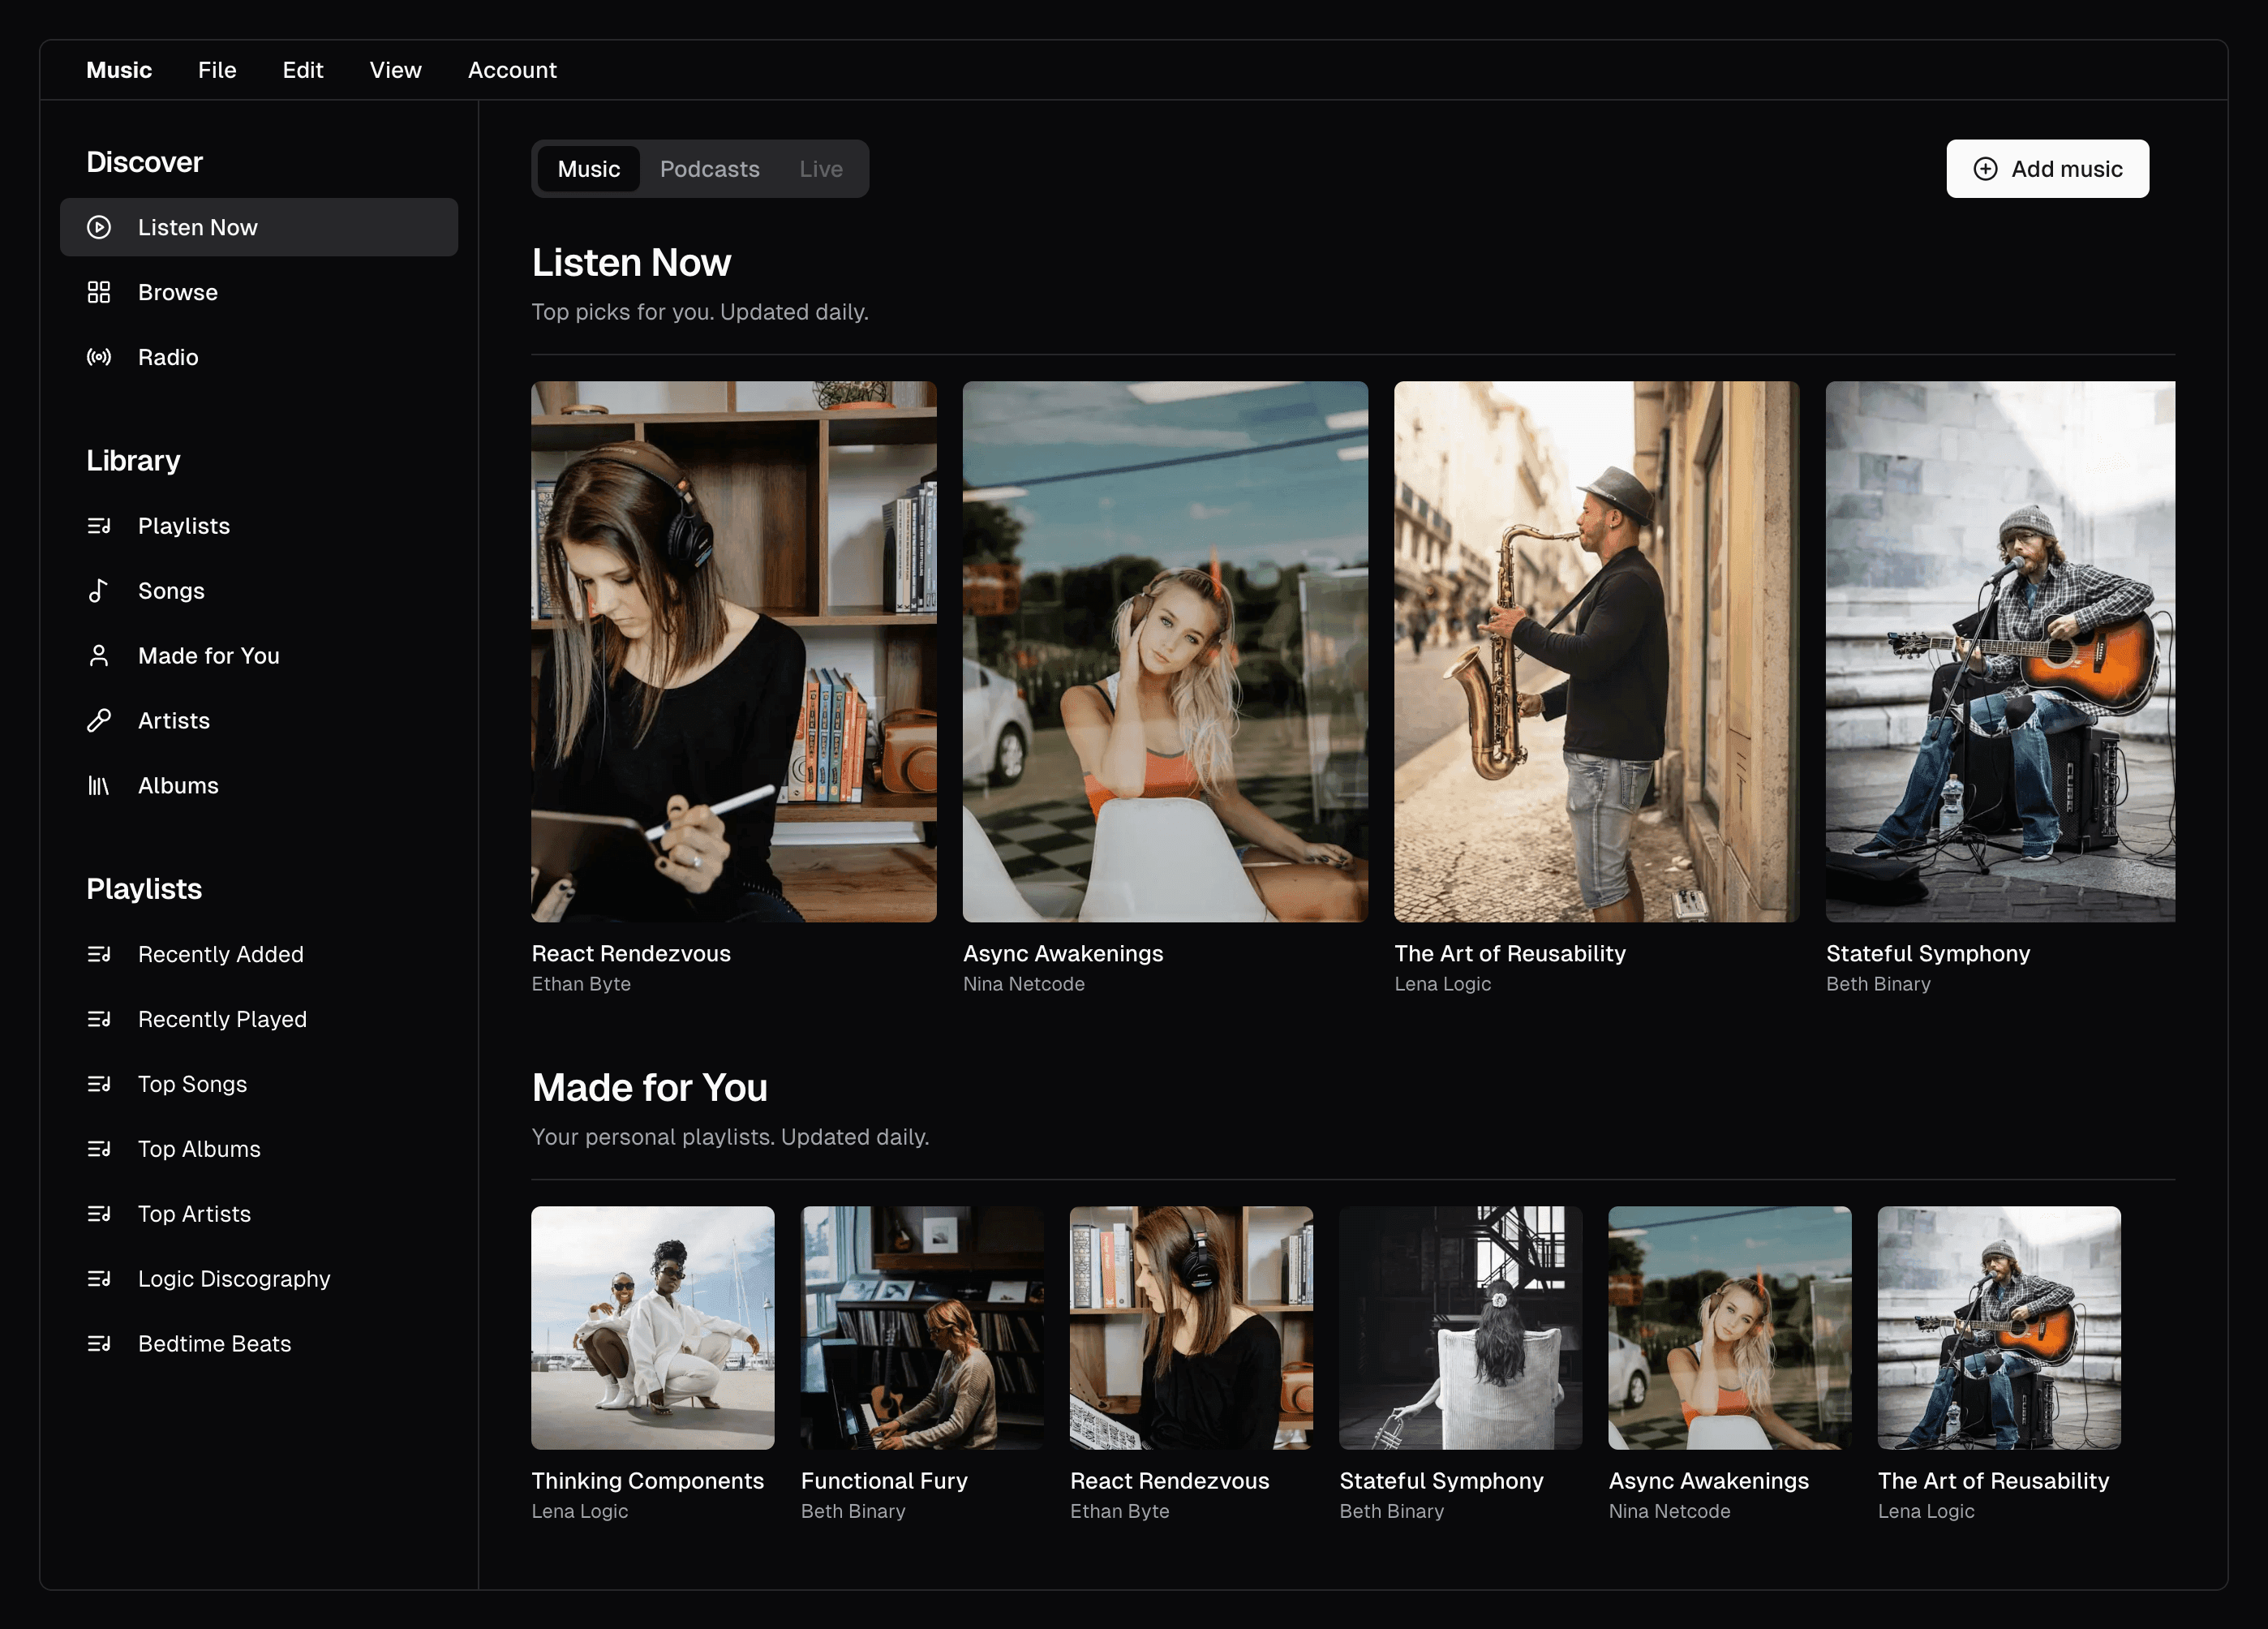
Task: Click the Made for You person icon
Action: pyautogui.click(x=98, y=656)
